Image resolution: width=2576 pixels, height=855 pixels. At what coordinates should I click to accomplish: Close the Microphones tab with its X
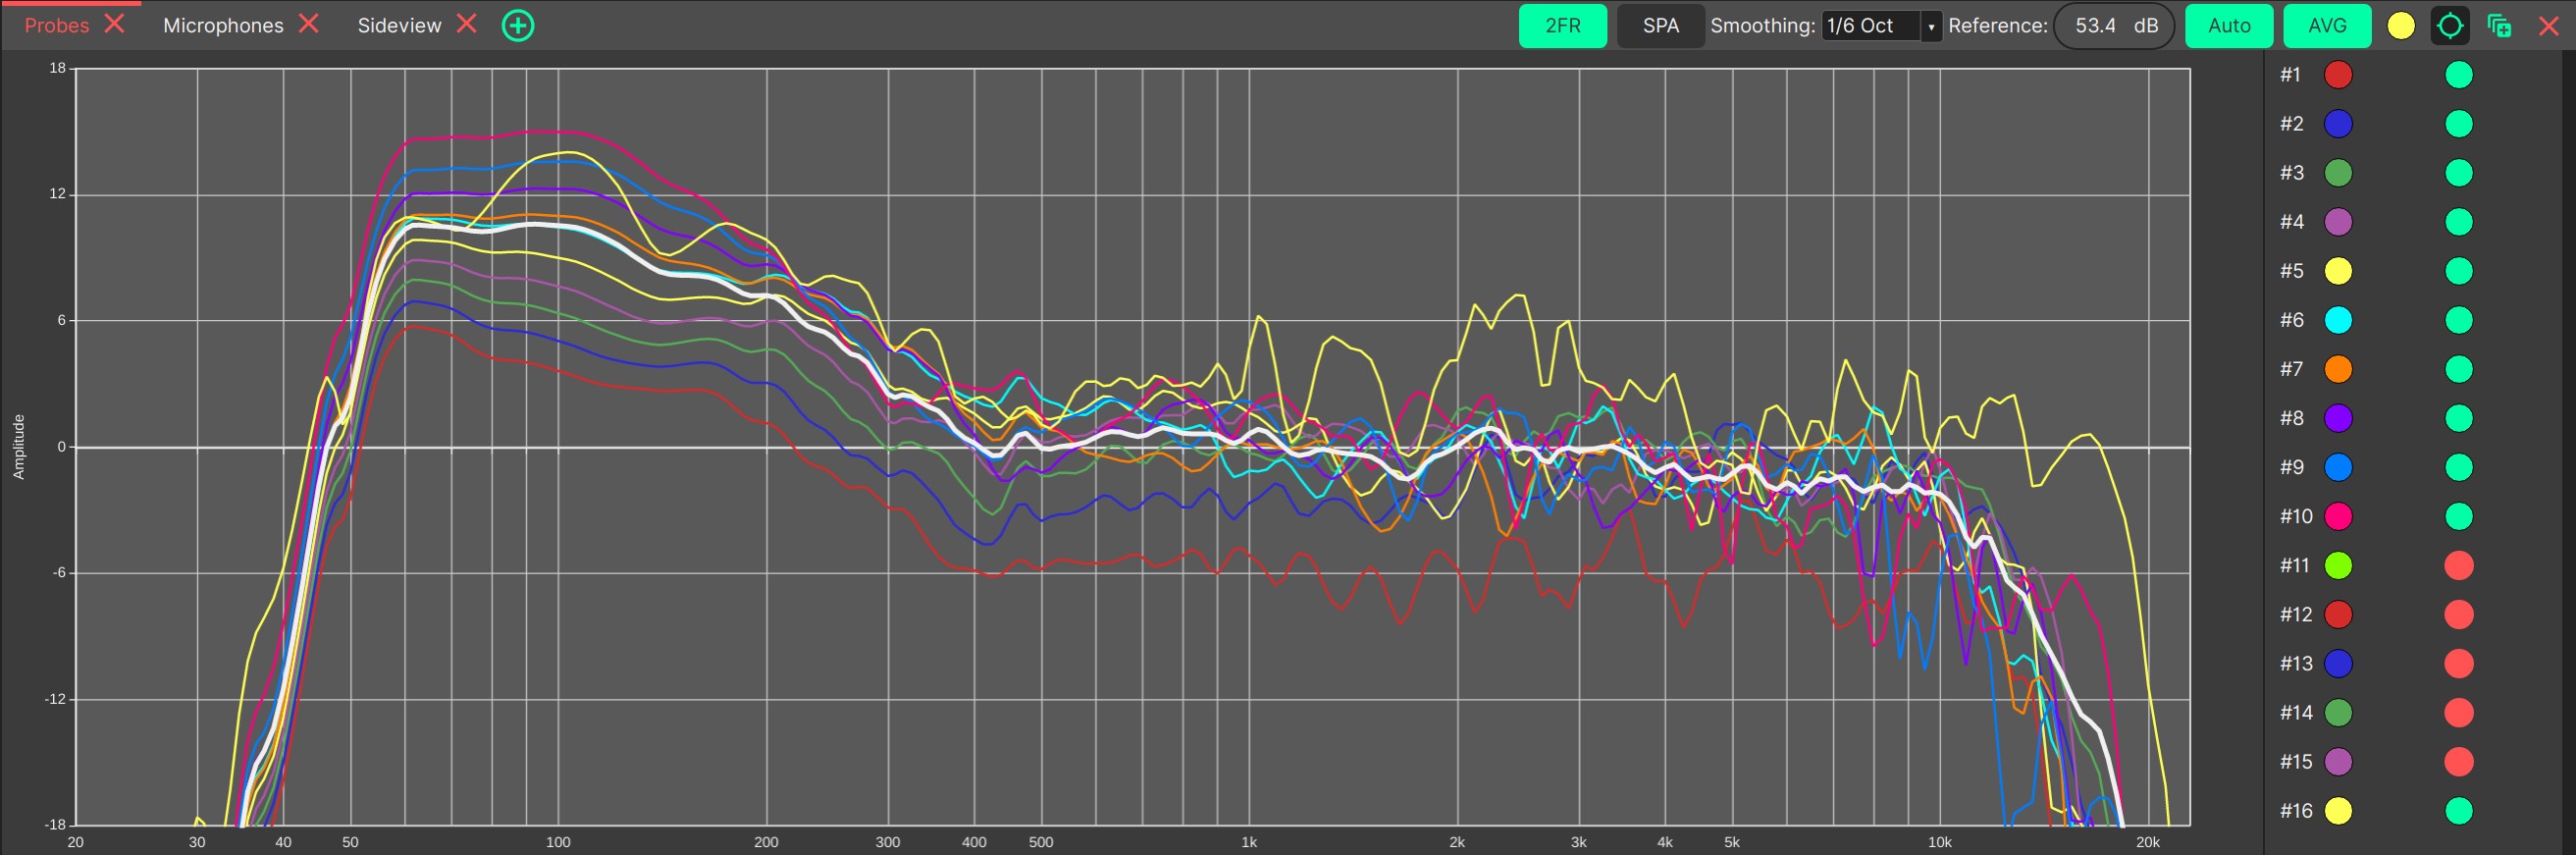pyautogui.click(x=309, y=24)
